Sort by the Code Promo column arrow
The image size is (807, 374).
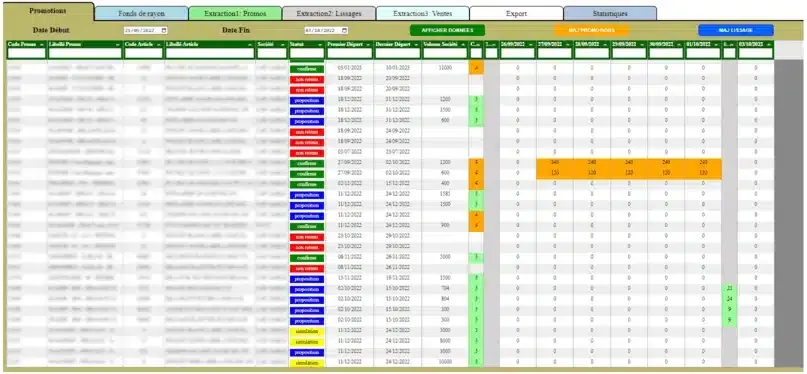(x=43, y=45)
